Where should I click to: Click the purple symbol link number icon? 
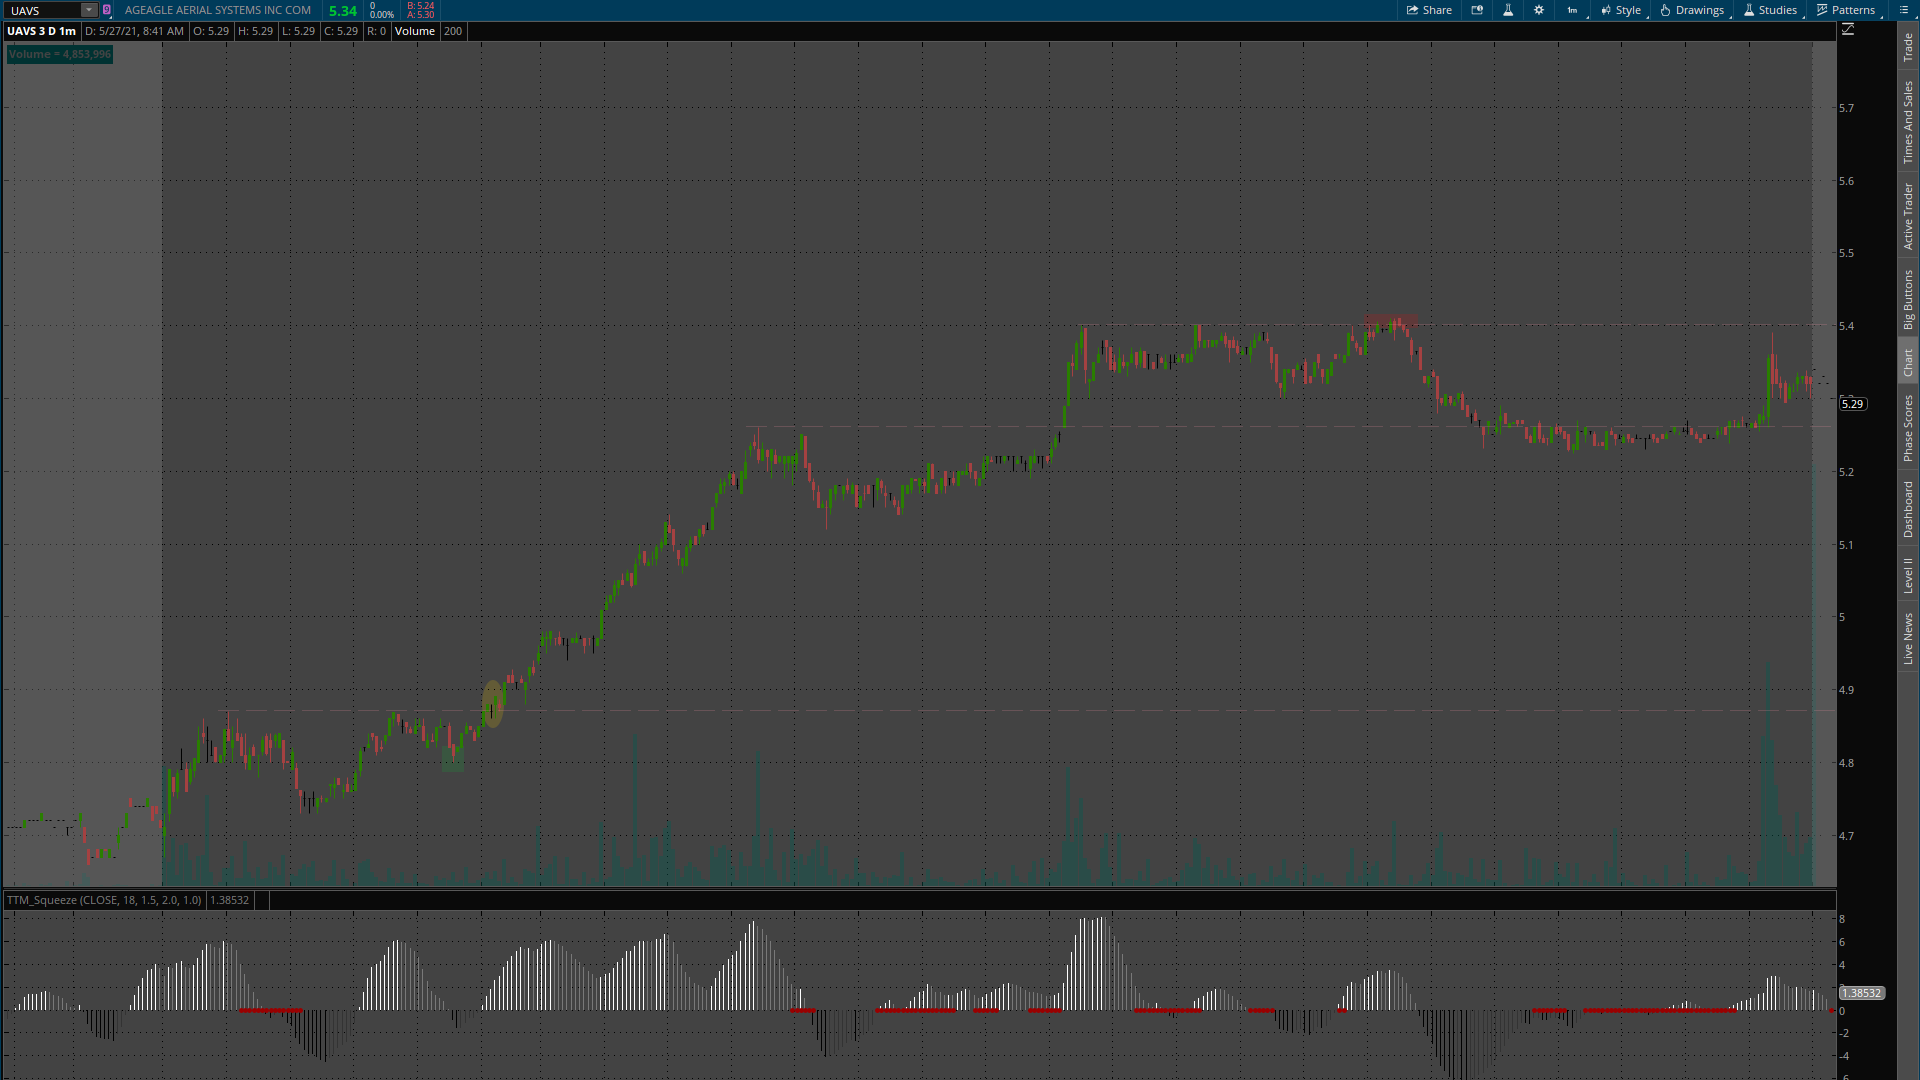pyautogui.click(x=107, y=10)
